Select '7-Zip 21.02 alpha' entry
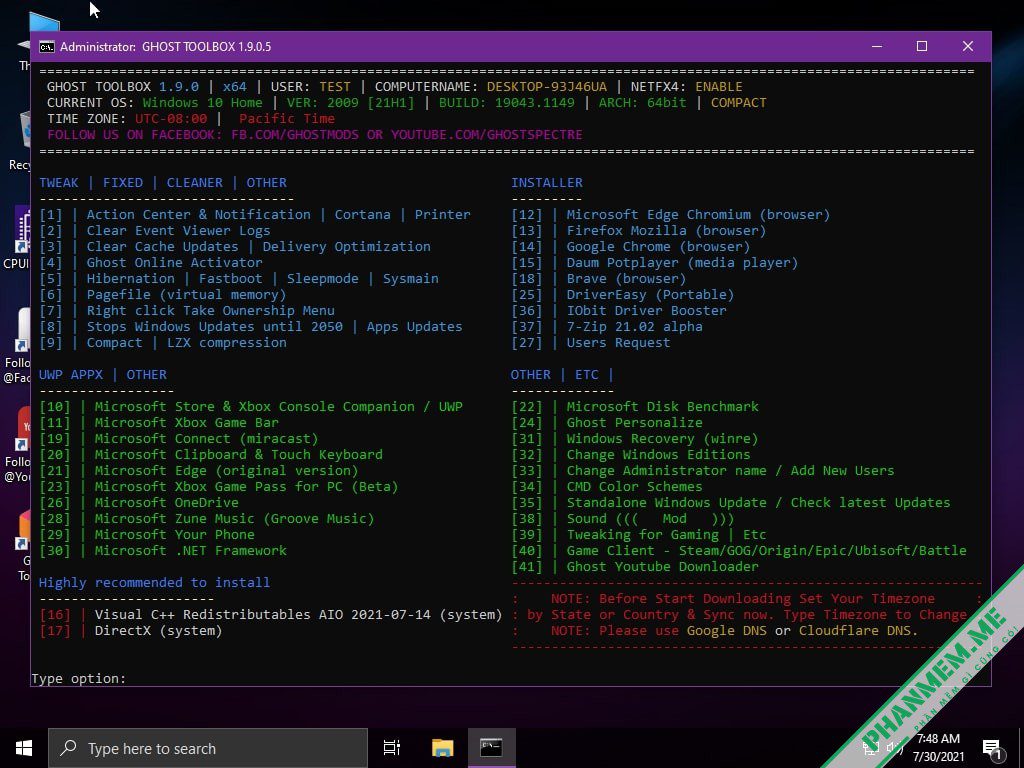1024x768 pixels. 607,327
